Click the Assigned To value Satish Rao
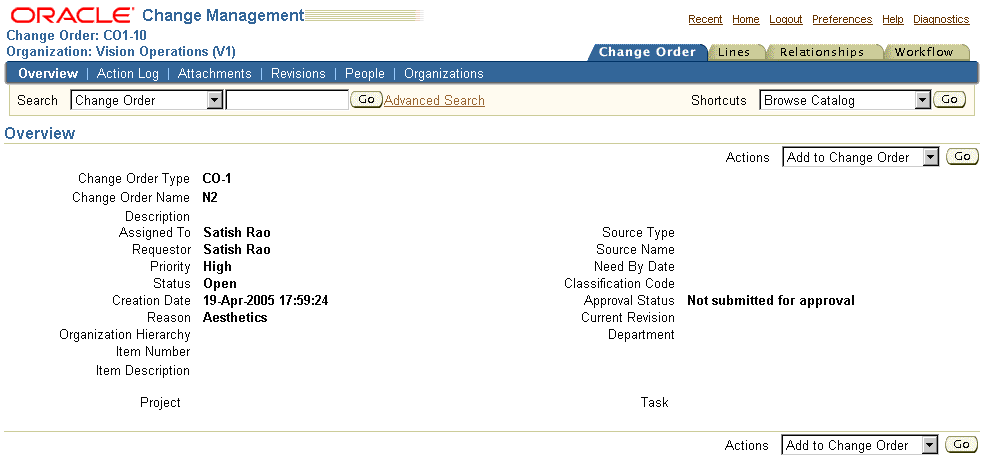 tap(236, 233)
